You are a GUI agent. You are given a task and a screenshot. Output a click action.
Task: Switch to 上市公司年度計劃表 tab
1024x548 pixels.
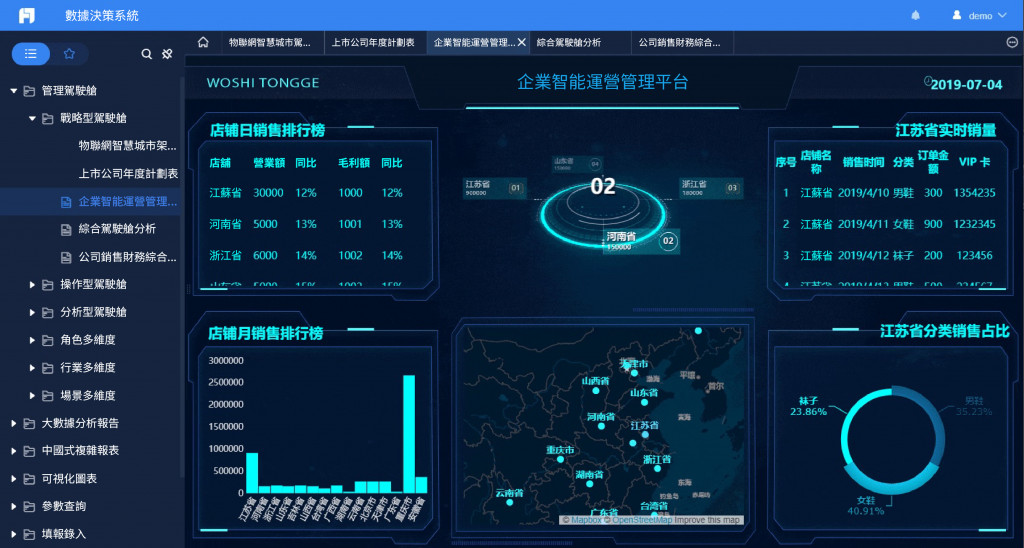tap(373, 42)
